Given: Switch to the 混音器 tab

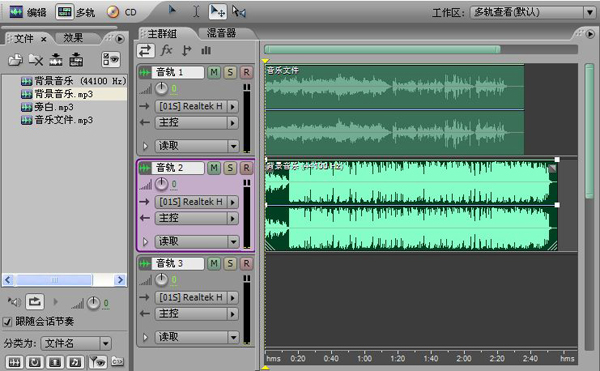Looking at the screenshot, I should pyautogui.click(x=221, y=33).
